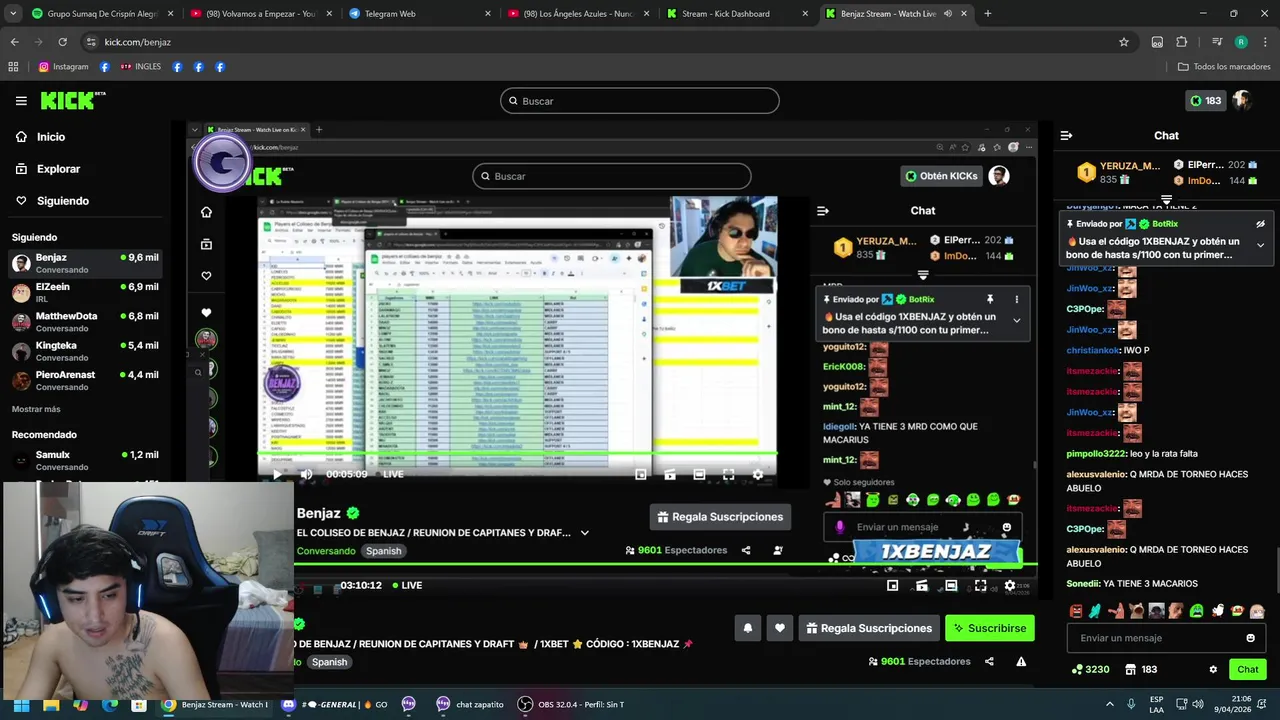The width and height of the screenshot is (1280, 720).
Task: Open the MatthewDota channel in the sidebar
Action: click(85, 322)
